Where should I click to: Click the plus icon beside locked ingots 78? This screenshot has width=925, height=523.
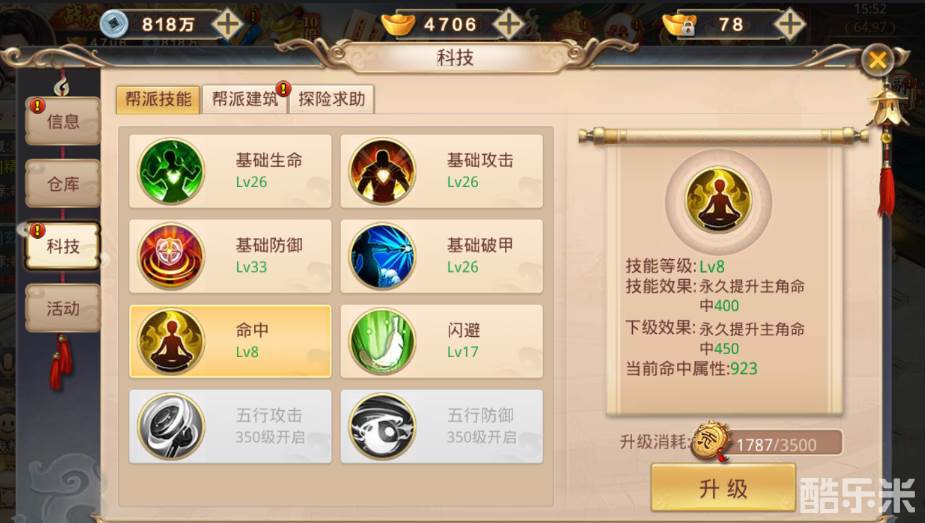click(x=789, y=25)
